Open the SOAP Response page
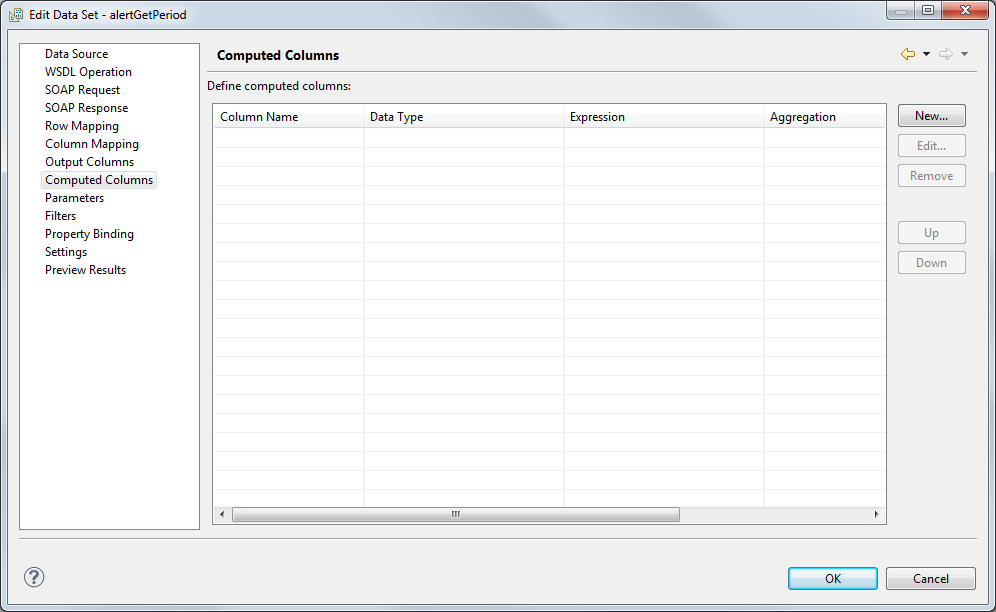The height and width of the screenshot is (612, 996). pos(86,108)
